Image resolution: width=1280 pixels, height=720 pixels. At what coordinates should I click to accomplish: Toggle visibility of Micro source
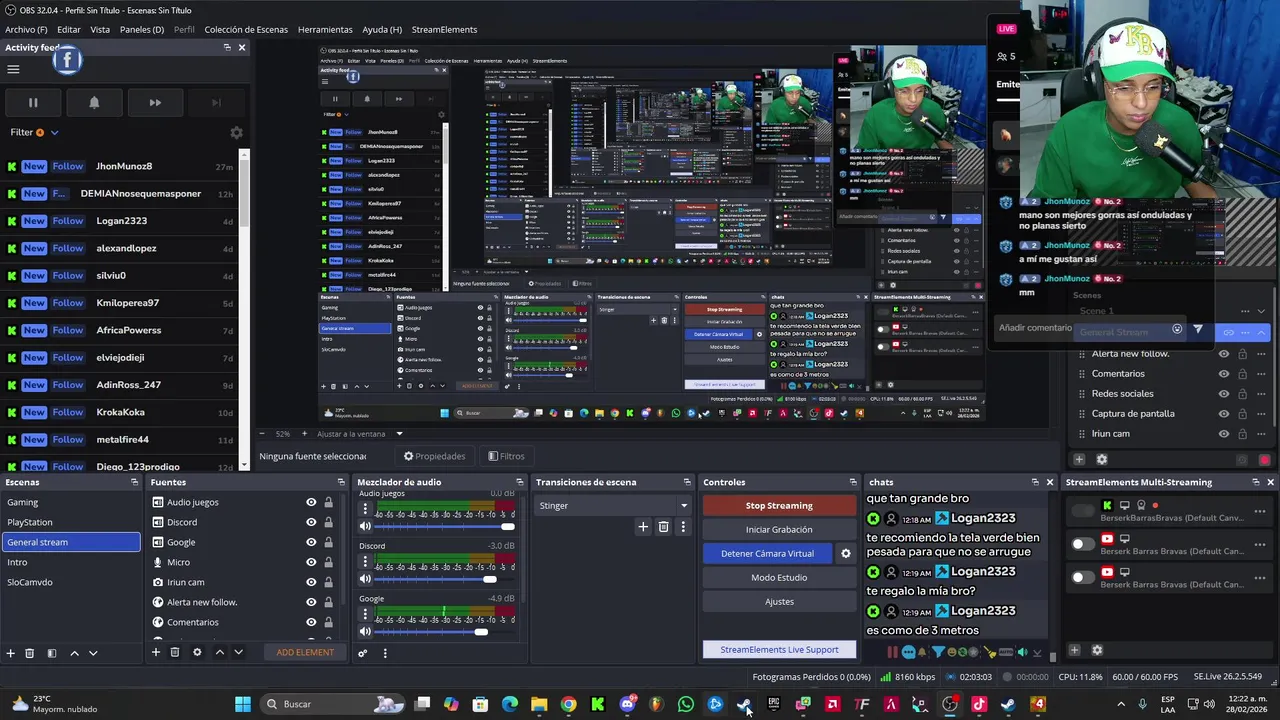point(311,562)
